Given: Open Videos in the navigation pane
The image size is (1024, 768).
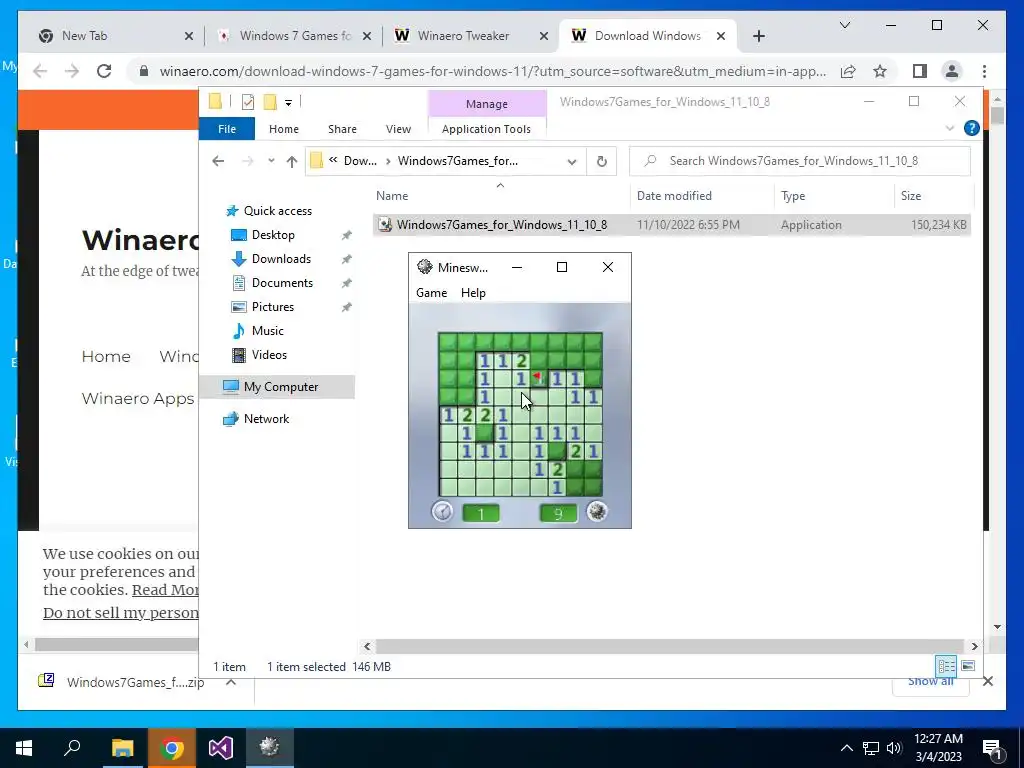Looking at the screenshot, I should click(x=269, y=355).
